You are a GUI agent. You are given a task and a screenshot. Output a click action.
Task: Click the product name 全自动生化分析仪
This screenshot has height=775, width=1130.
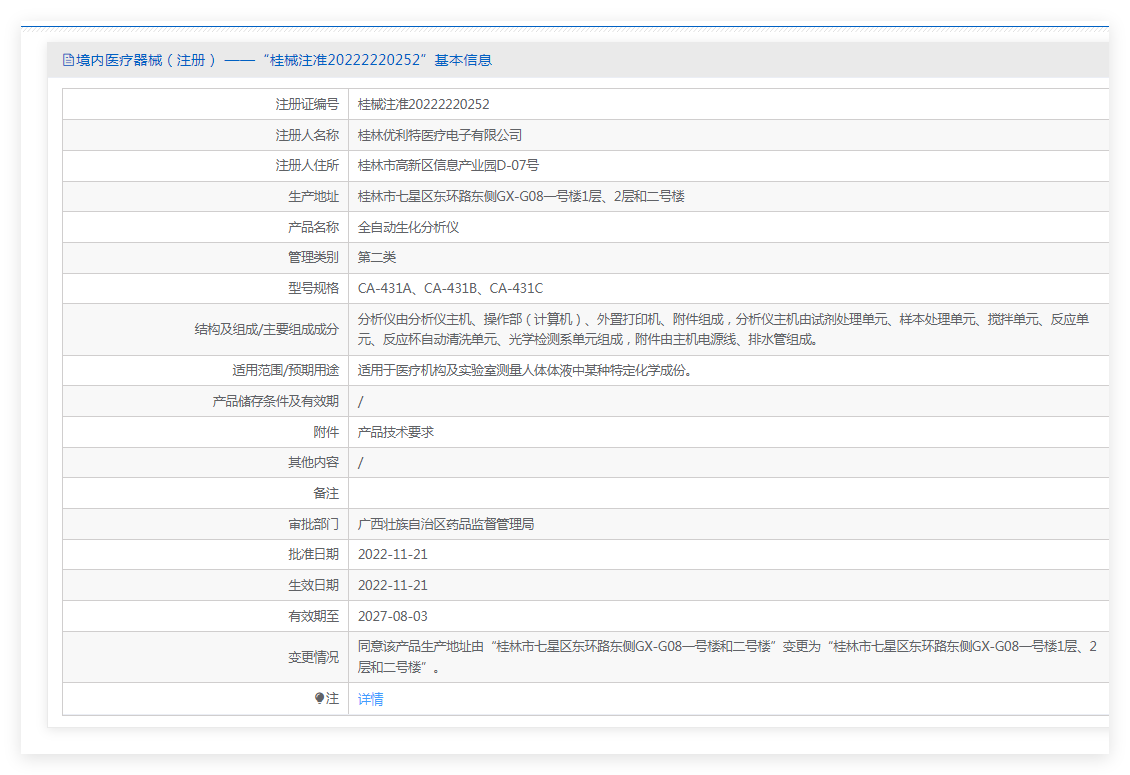[408, 228]
